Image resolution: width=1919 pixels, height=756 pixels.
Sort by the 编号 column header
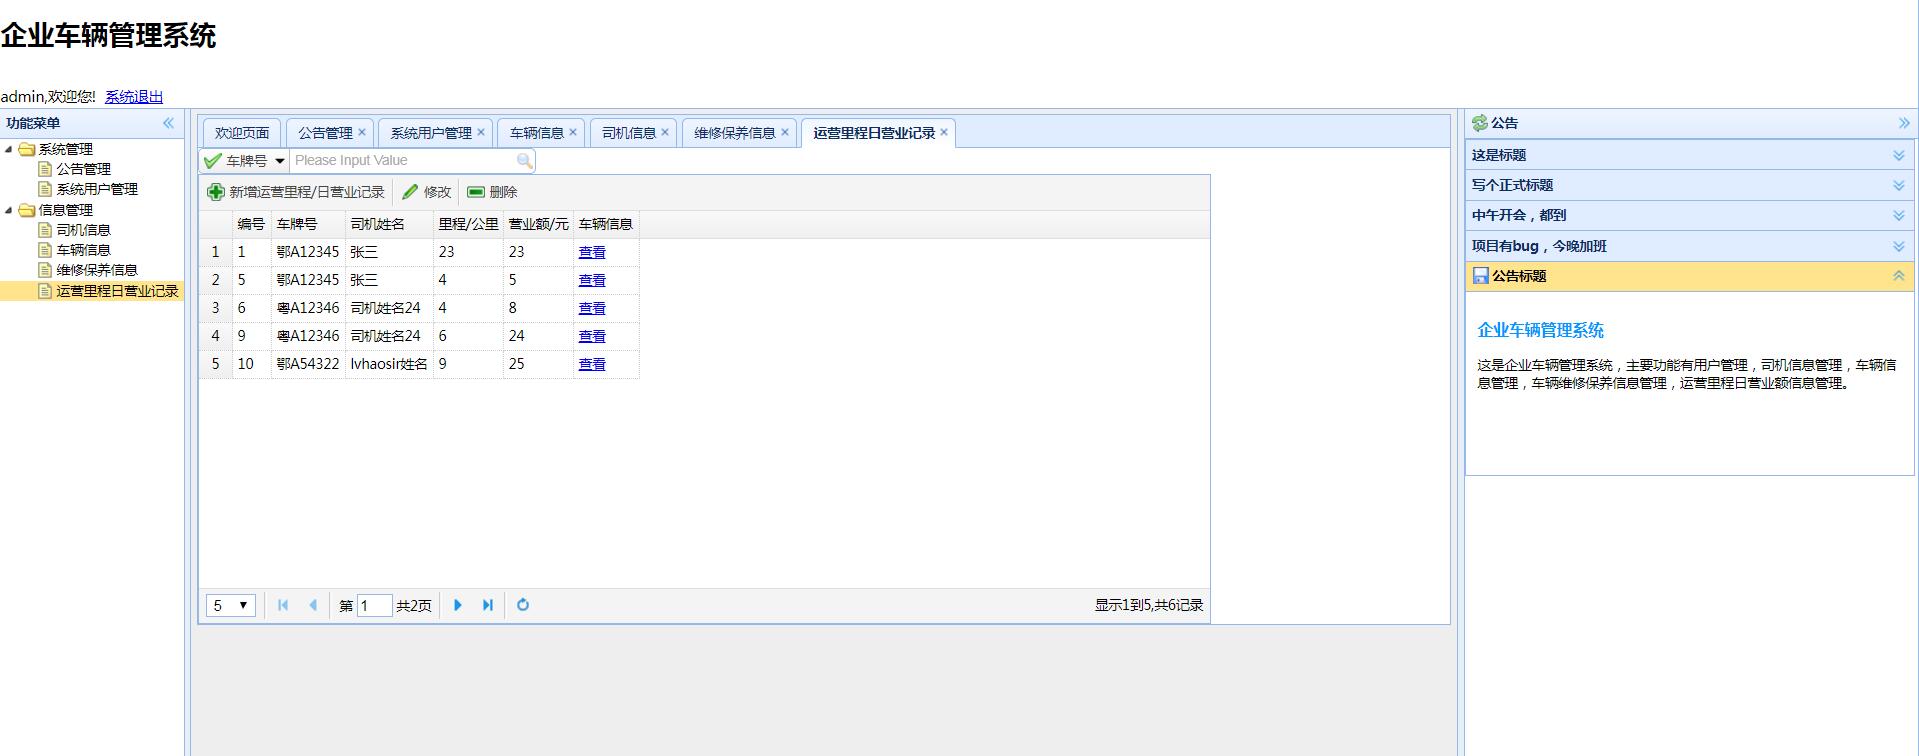[x=251, y=224]
